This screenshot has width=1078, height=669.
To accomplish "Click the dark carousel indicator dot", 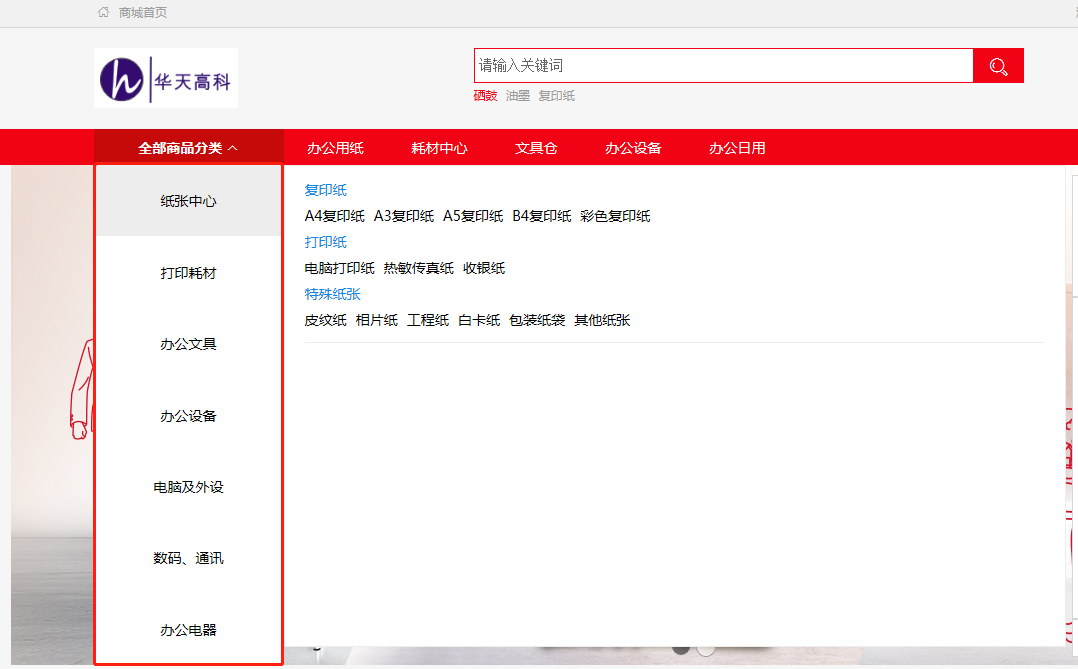I will [x=681, y=649].
